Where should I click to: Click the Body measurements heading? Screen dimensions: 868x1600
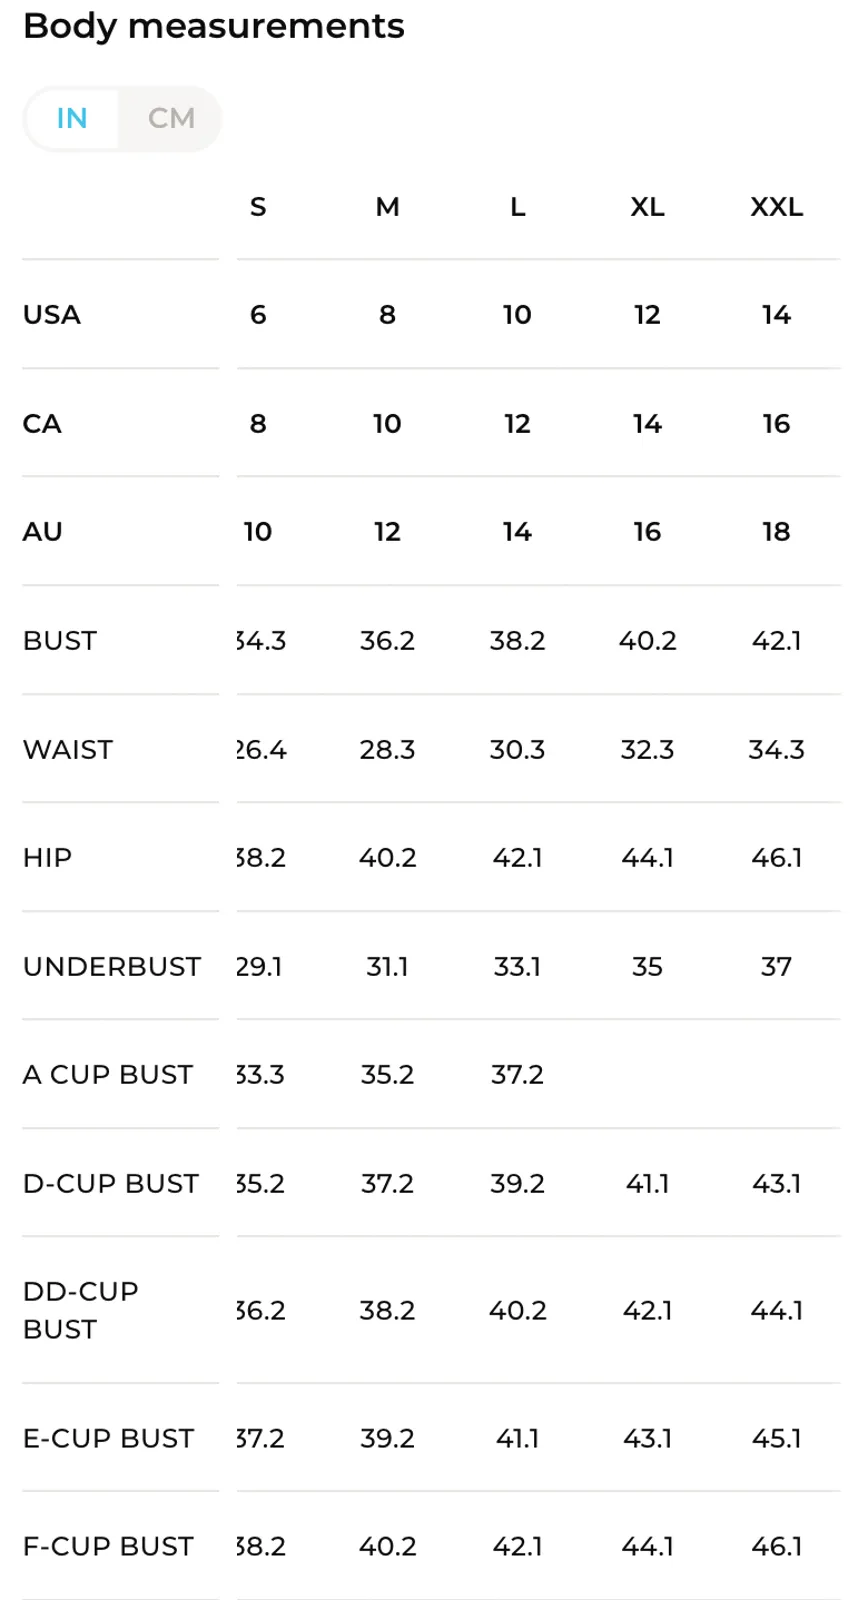click(214, 26)
